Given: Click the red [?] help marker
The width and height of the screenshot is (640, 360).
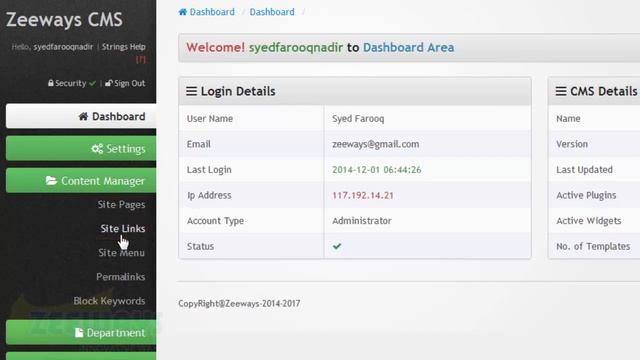Looking at the screenshot, I should 141,60.
